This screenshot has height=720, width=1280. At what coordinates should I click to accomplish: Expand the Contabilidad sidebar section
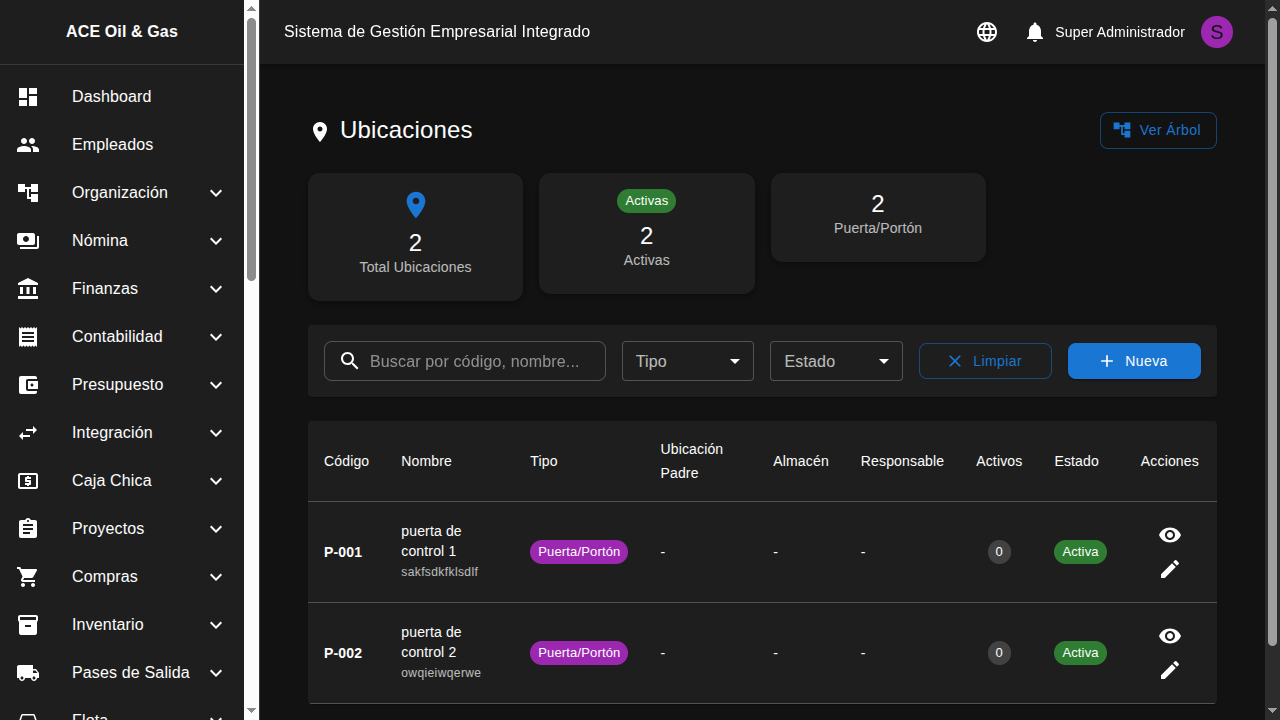click(117, 336)
